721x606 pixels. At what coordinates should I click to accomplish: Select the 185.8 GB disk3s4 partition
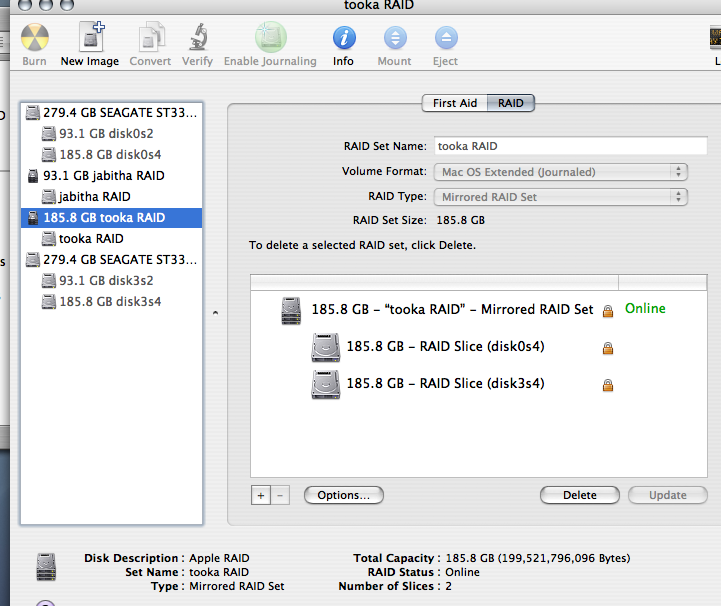(111, 302)
